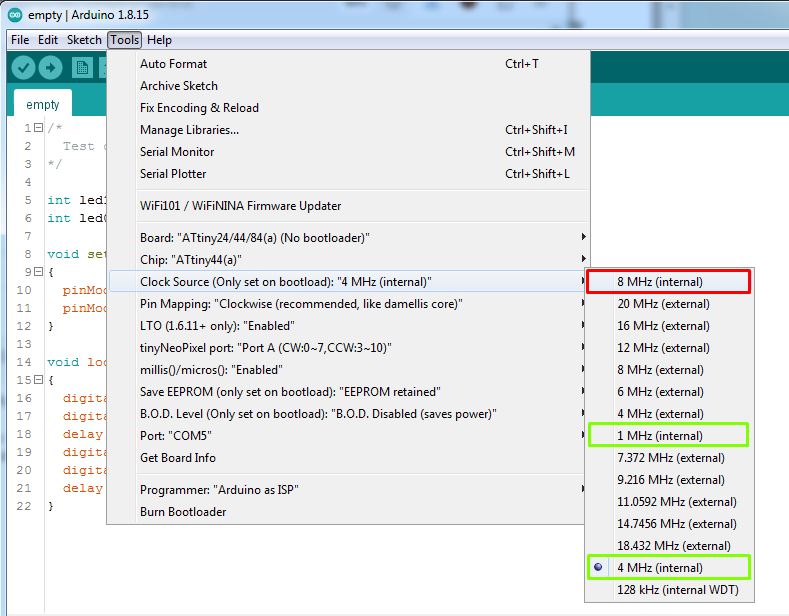Click the Verify checkmark toolbar icon

(23, 67)
